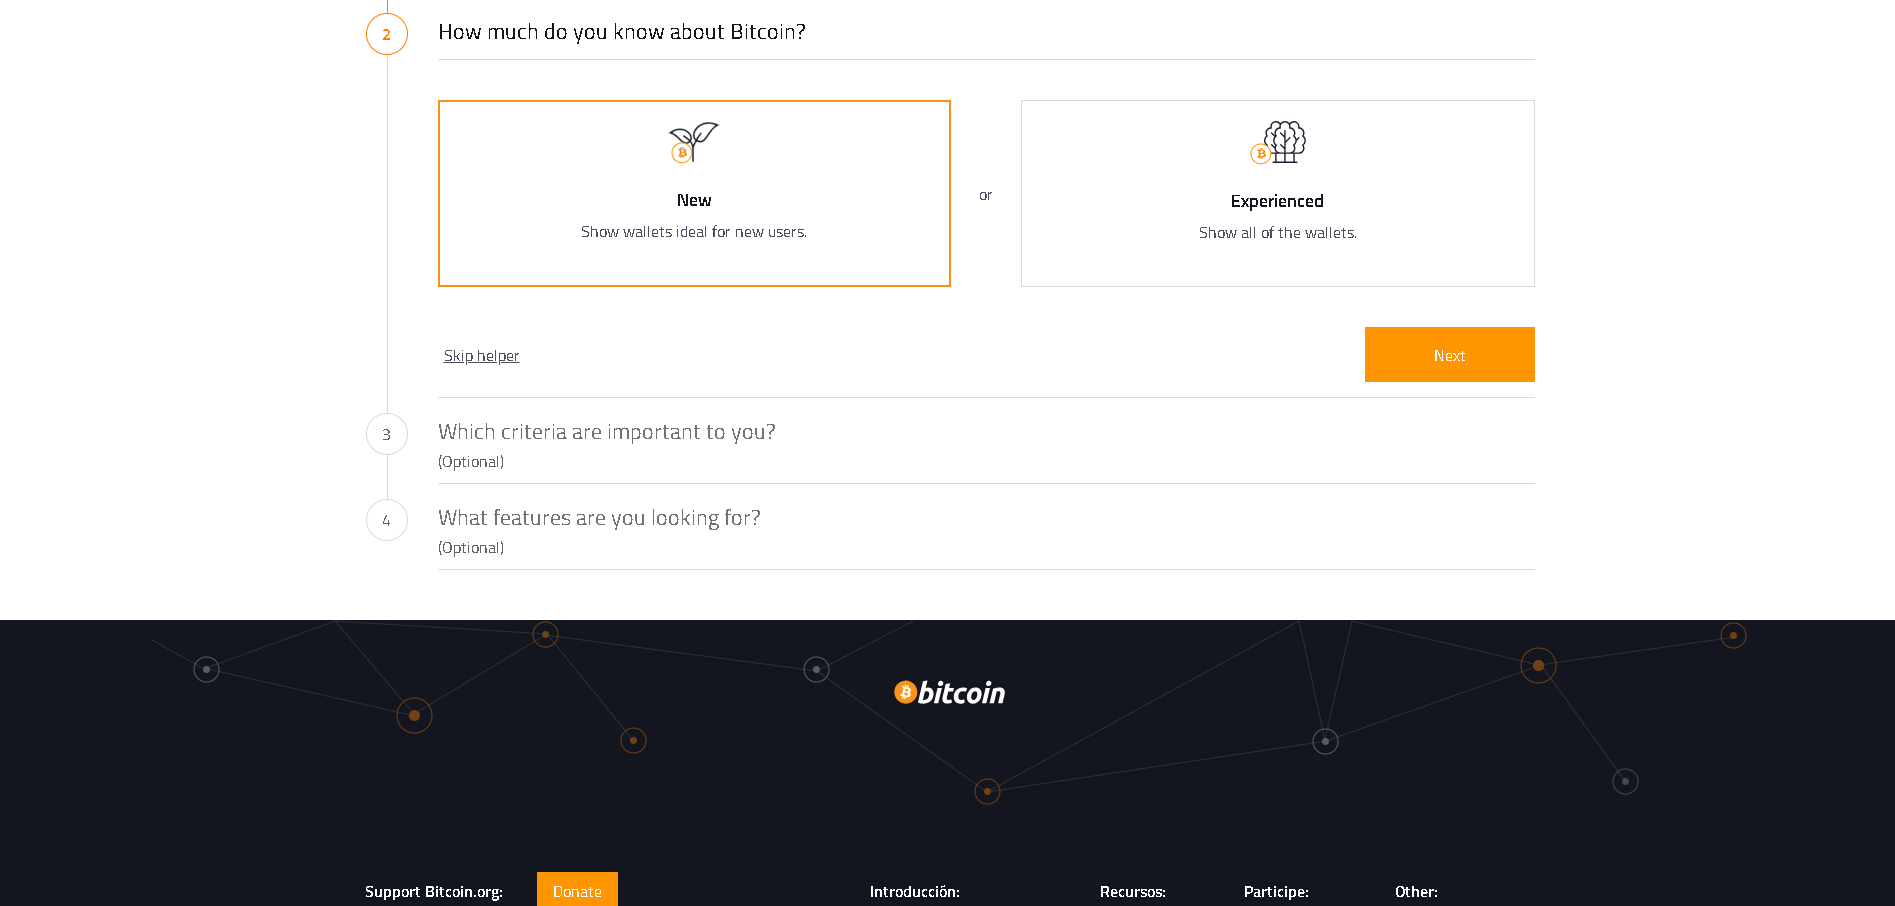Select the New user option card
This screenshot has width=1895, height=906.
694,193
